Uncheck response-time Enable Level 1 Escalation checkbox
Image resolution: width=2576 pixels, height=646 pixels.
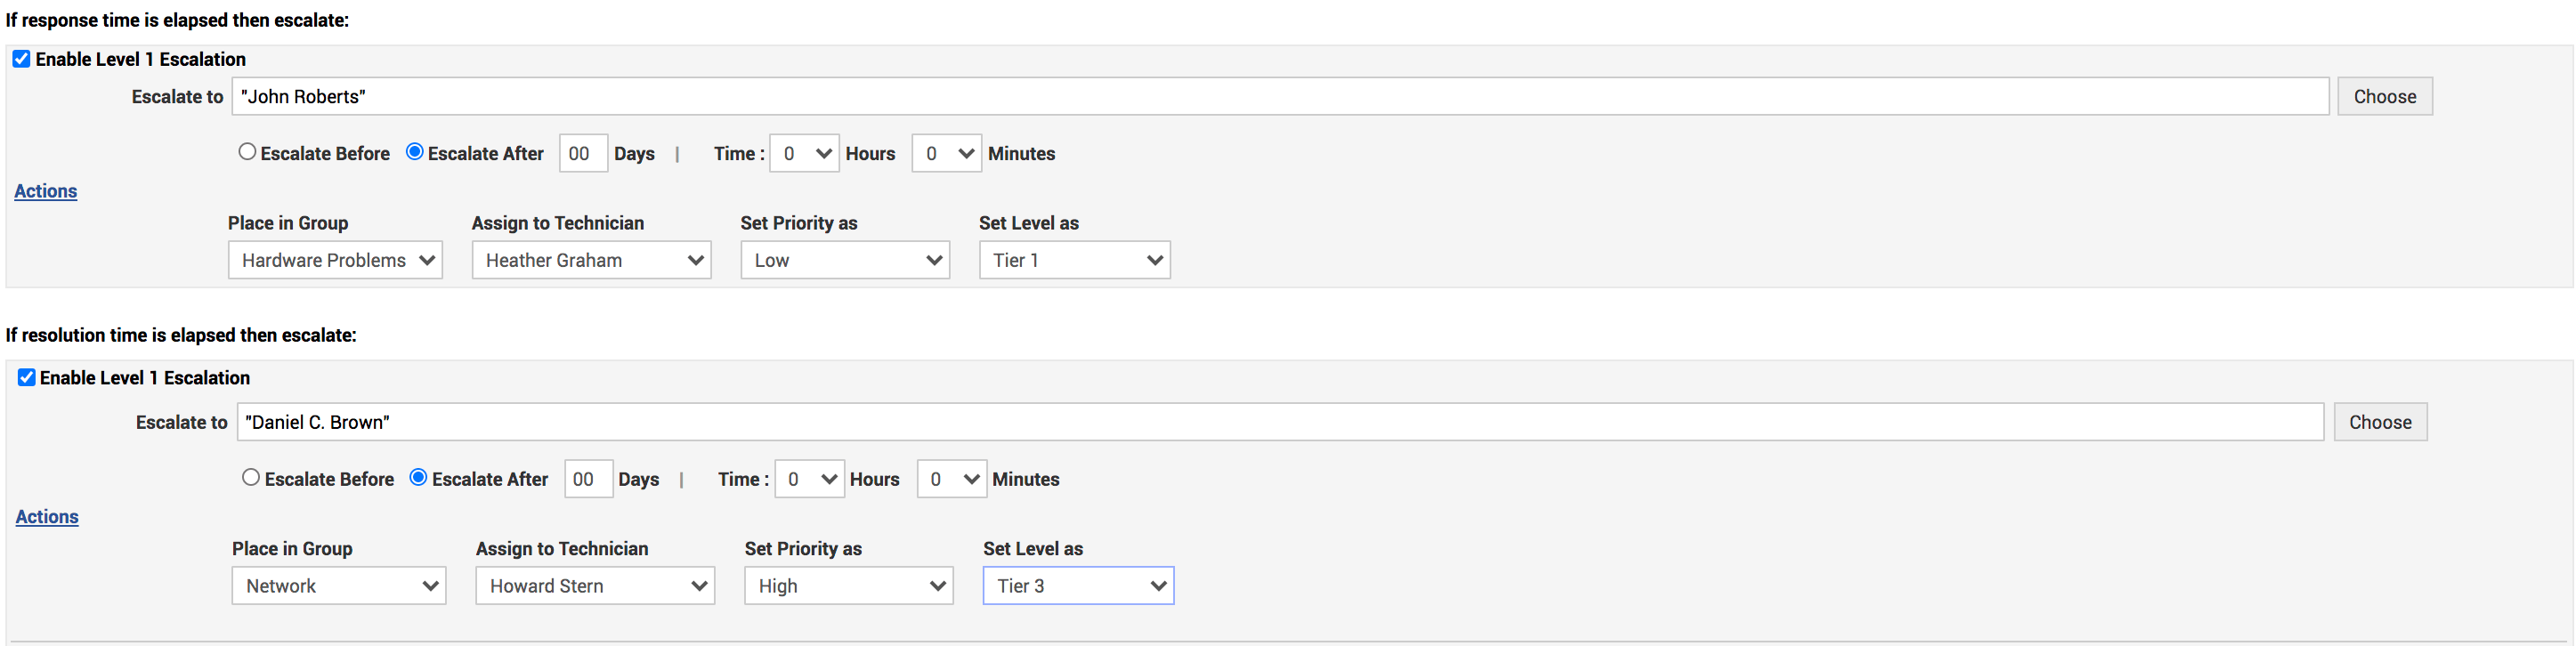(21, 59)
